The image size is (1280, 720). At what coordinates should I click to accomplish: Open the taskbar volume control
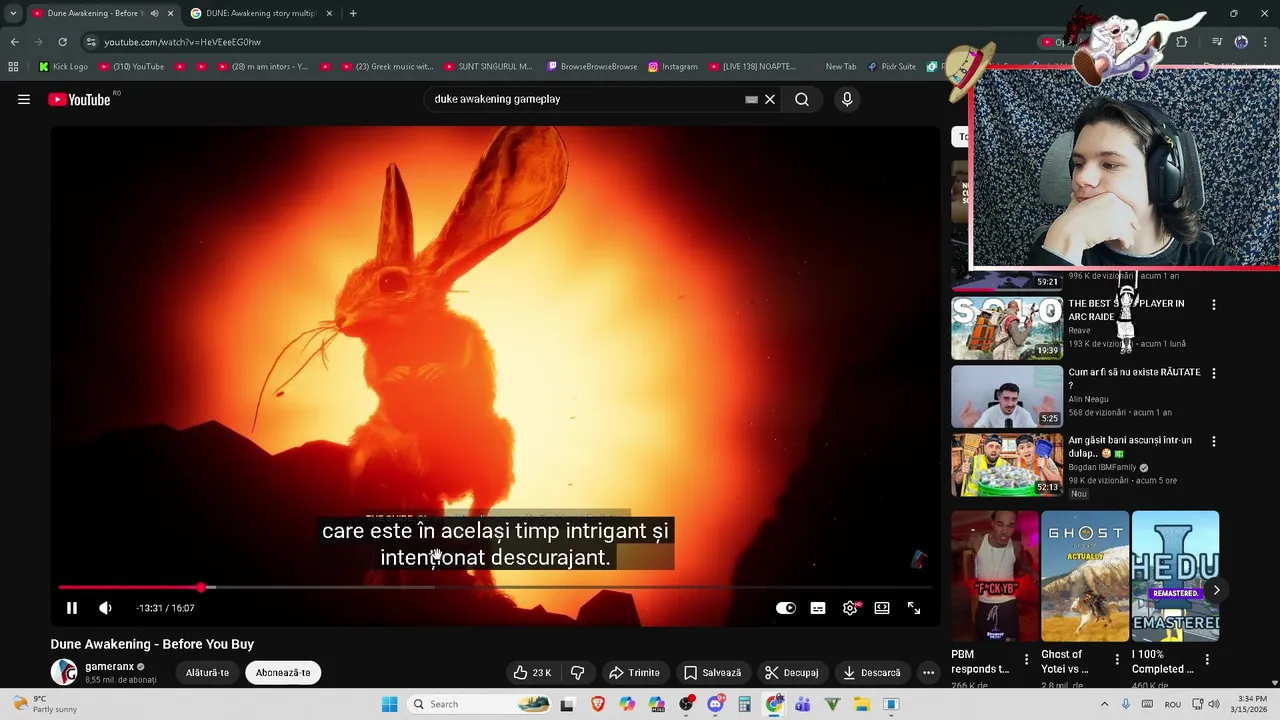pyautogui.click(x=1214, y=704)
